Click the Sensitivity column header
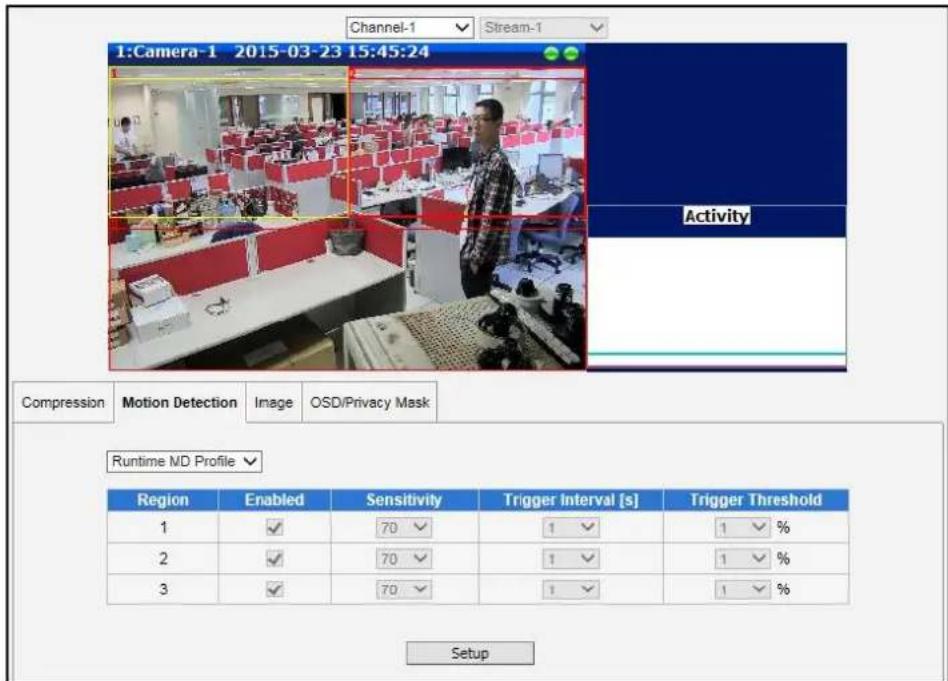948x681 pixels. pyautogui.click(x=404, y=500)
